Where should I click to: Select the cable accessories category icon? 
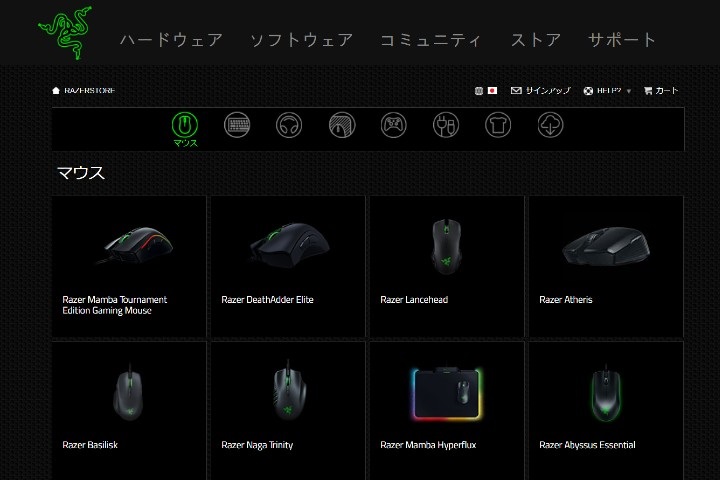(x=446, y=124)
